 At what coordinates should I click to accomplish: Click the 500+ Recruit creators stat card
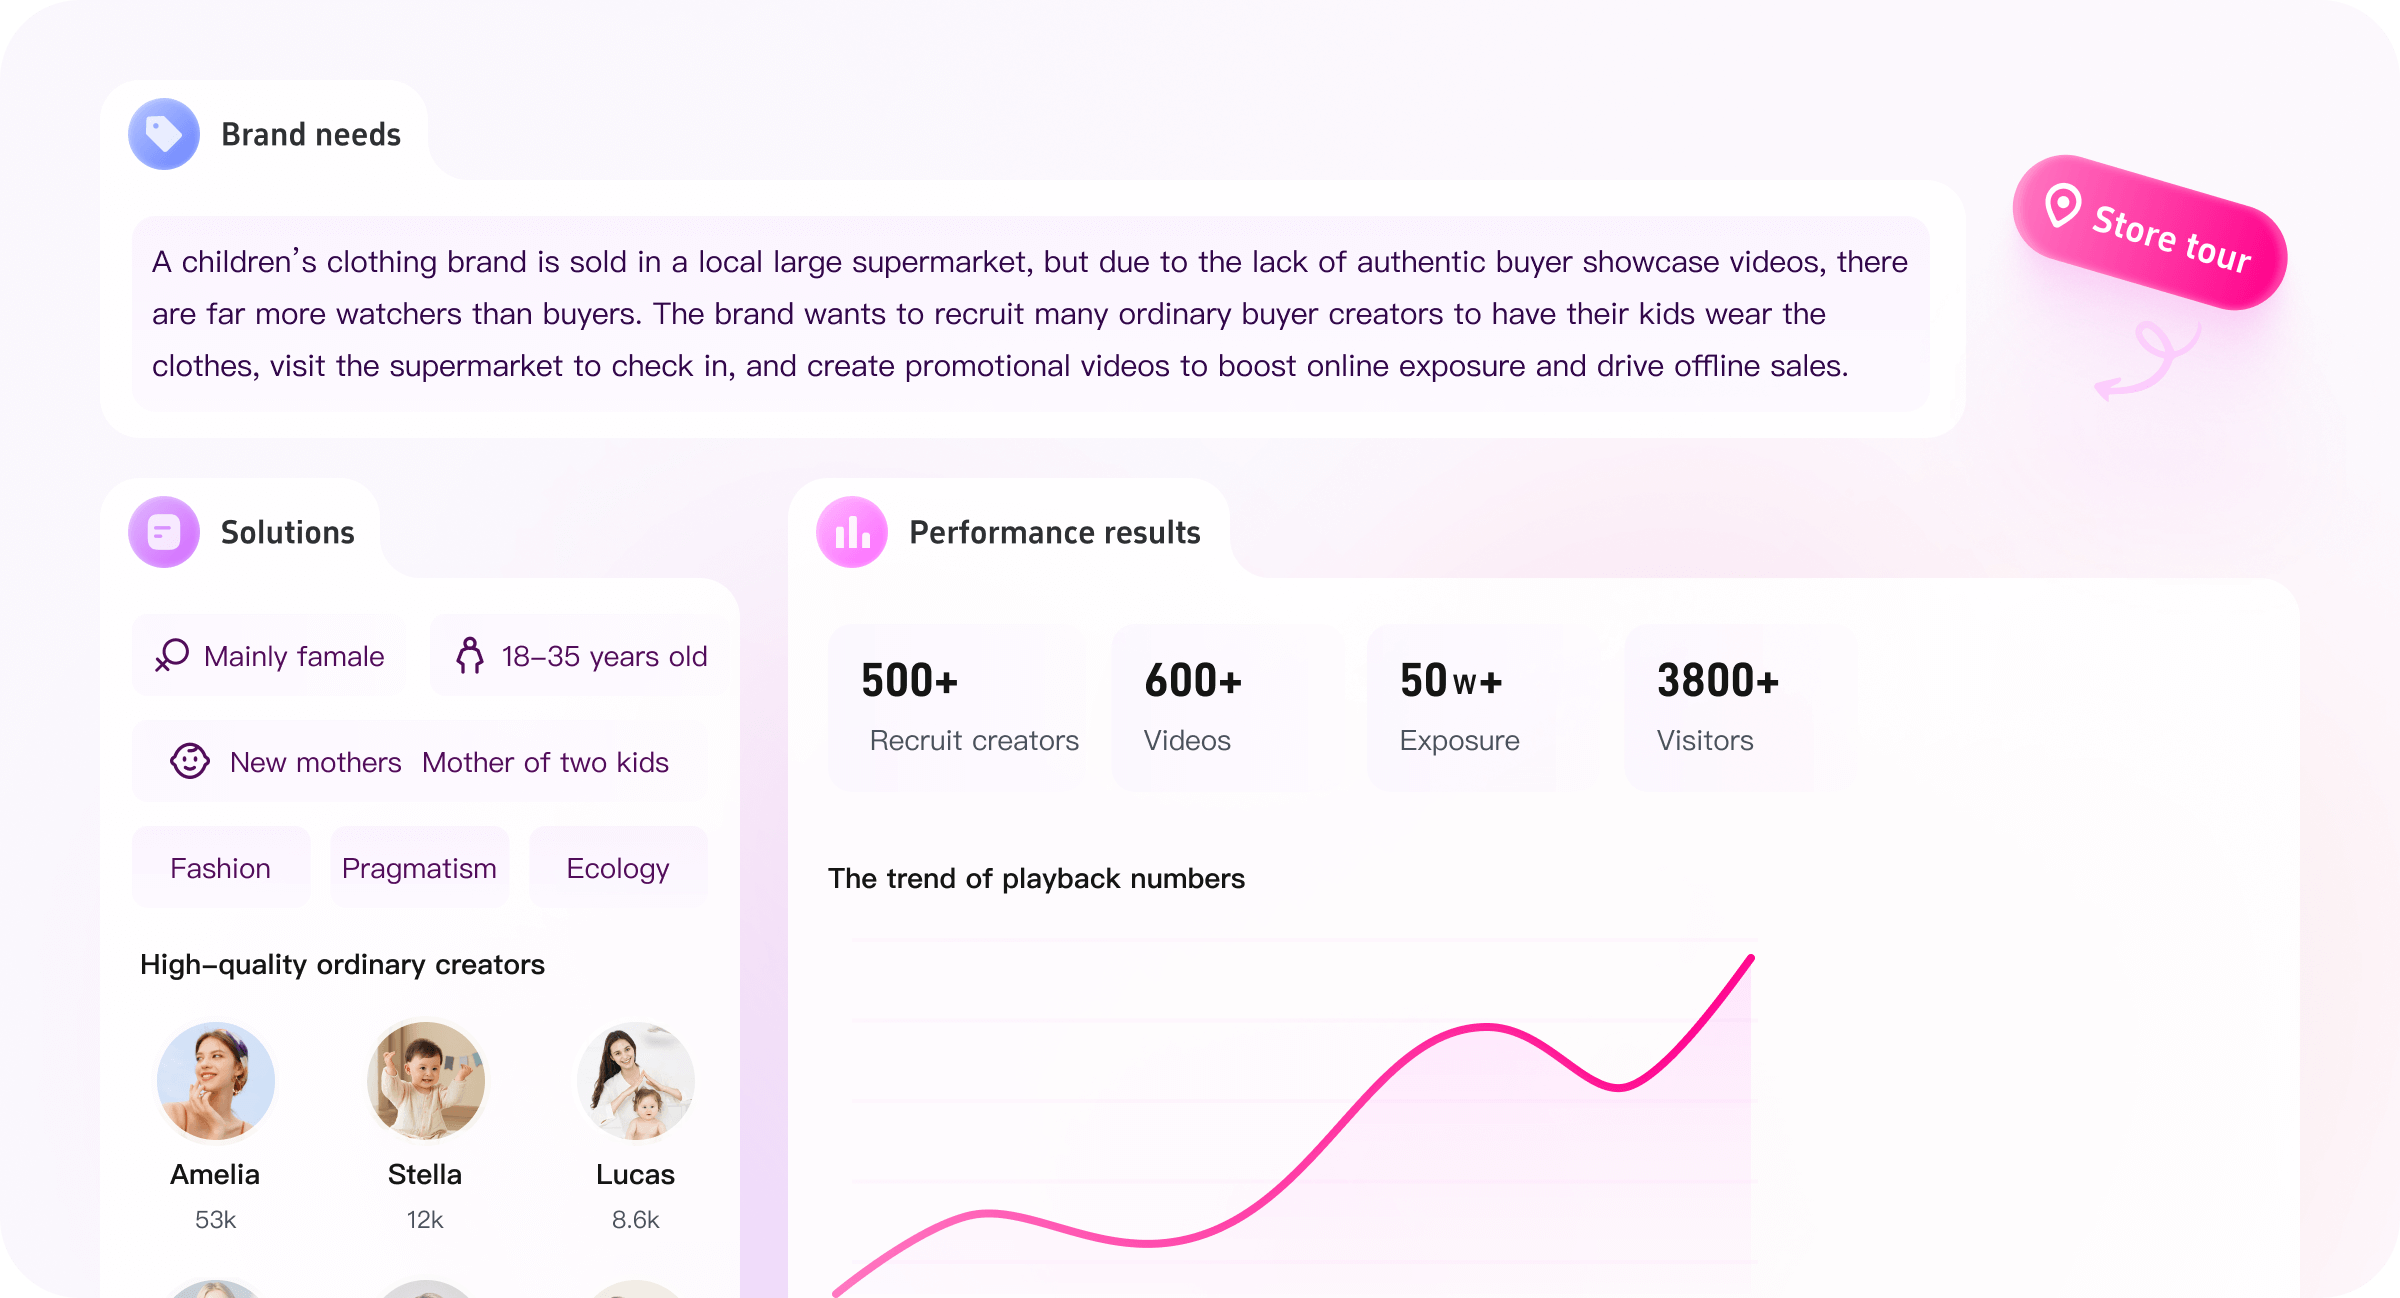958,708
